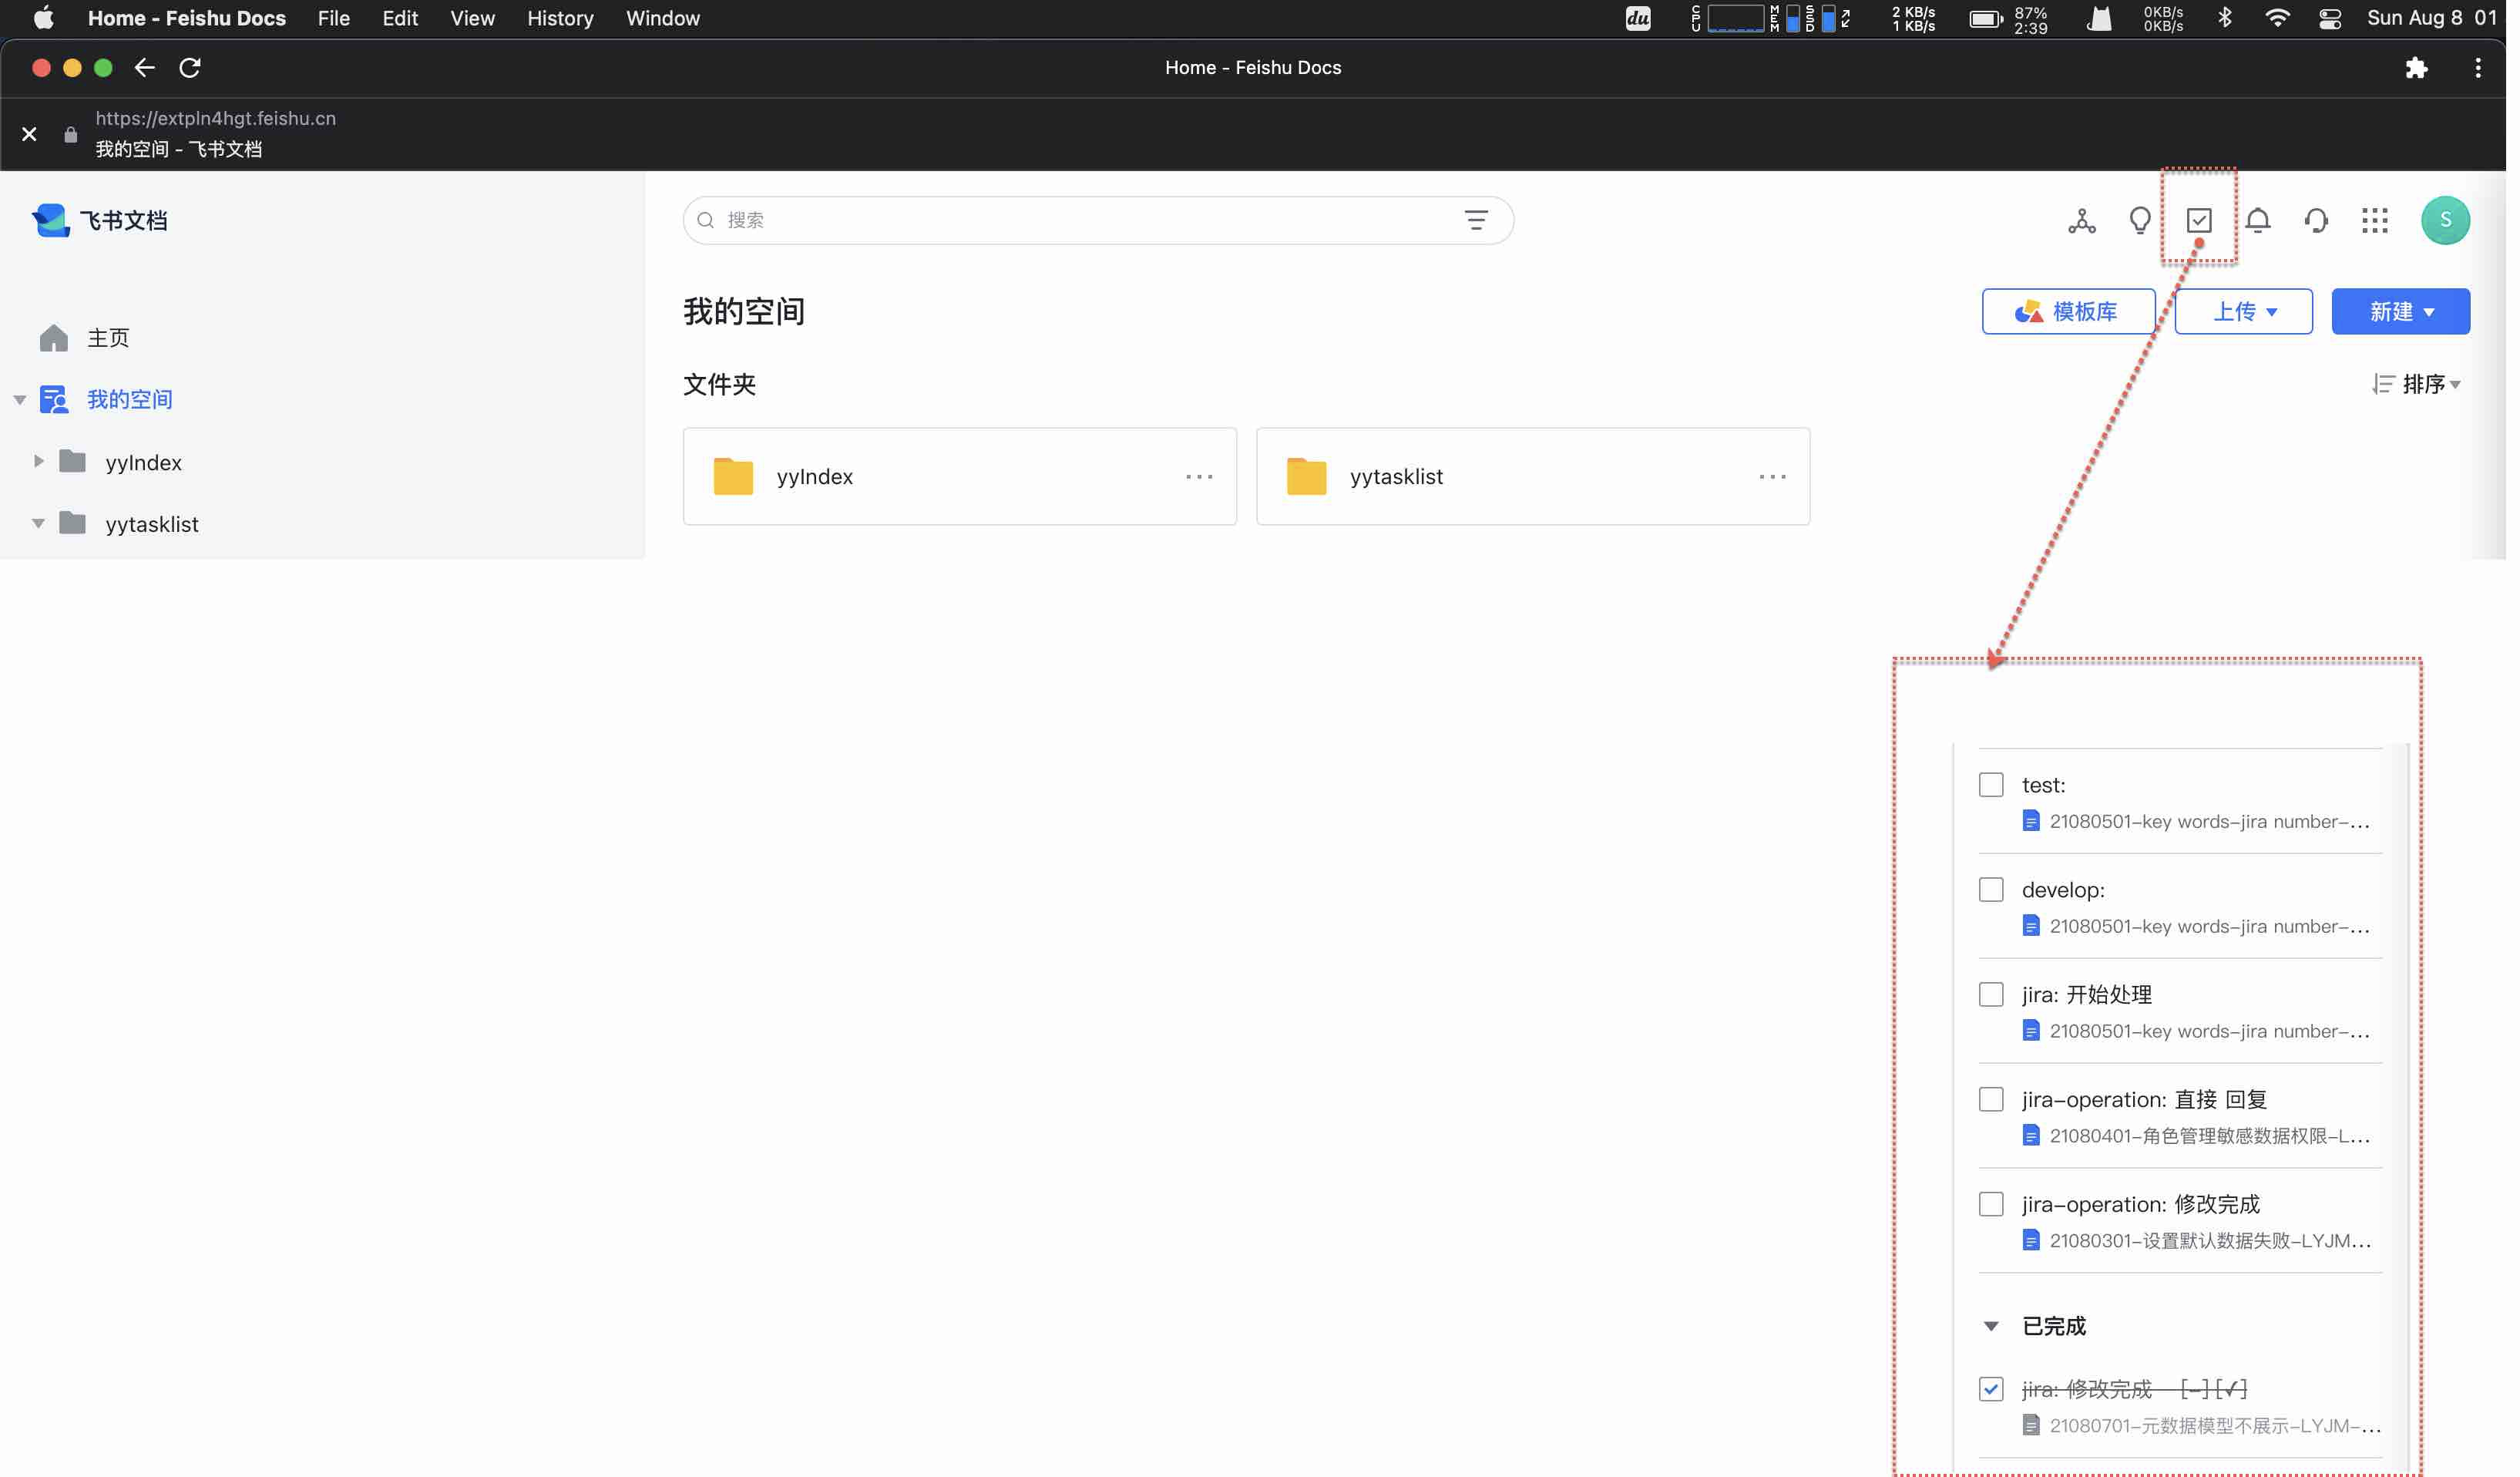Click the 模板库 template library button
The height and width of the screenshot is (1477, 2520).
point(2068,312)
